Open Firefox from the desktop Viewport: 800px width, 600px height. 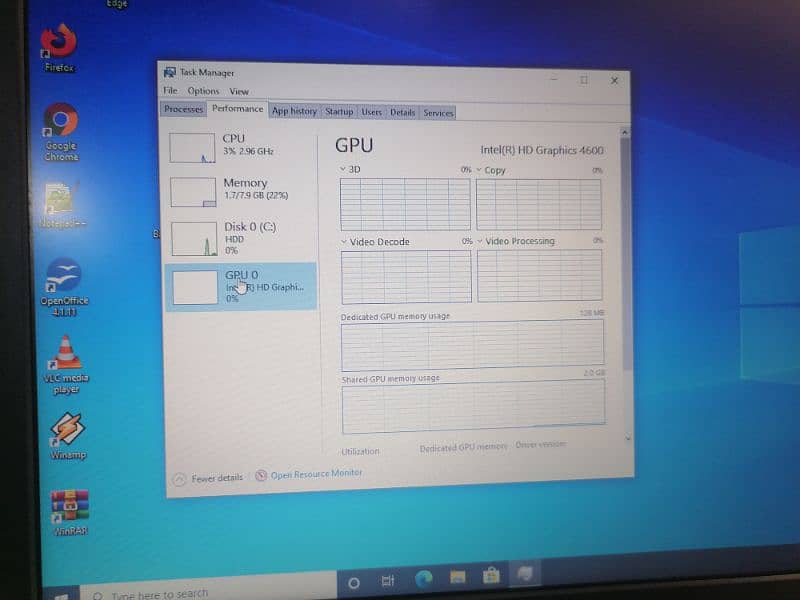58,43
